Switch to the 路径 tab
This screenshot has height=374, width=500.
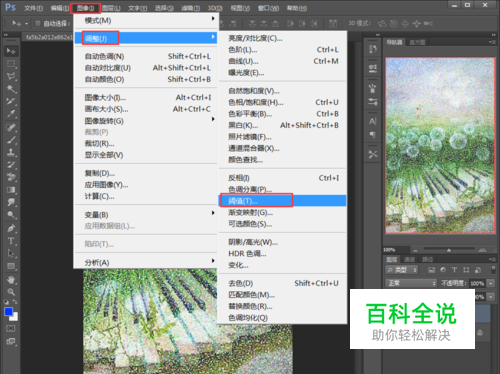tap(427, 259)
